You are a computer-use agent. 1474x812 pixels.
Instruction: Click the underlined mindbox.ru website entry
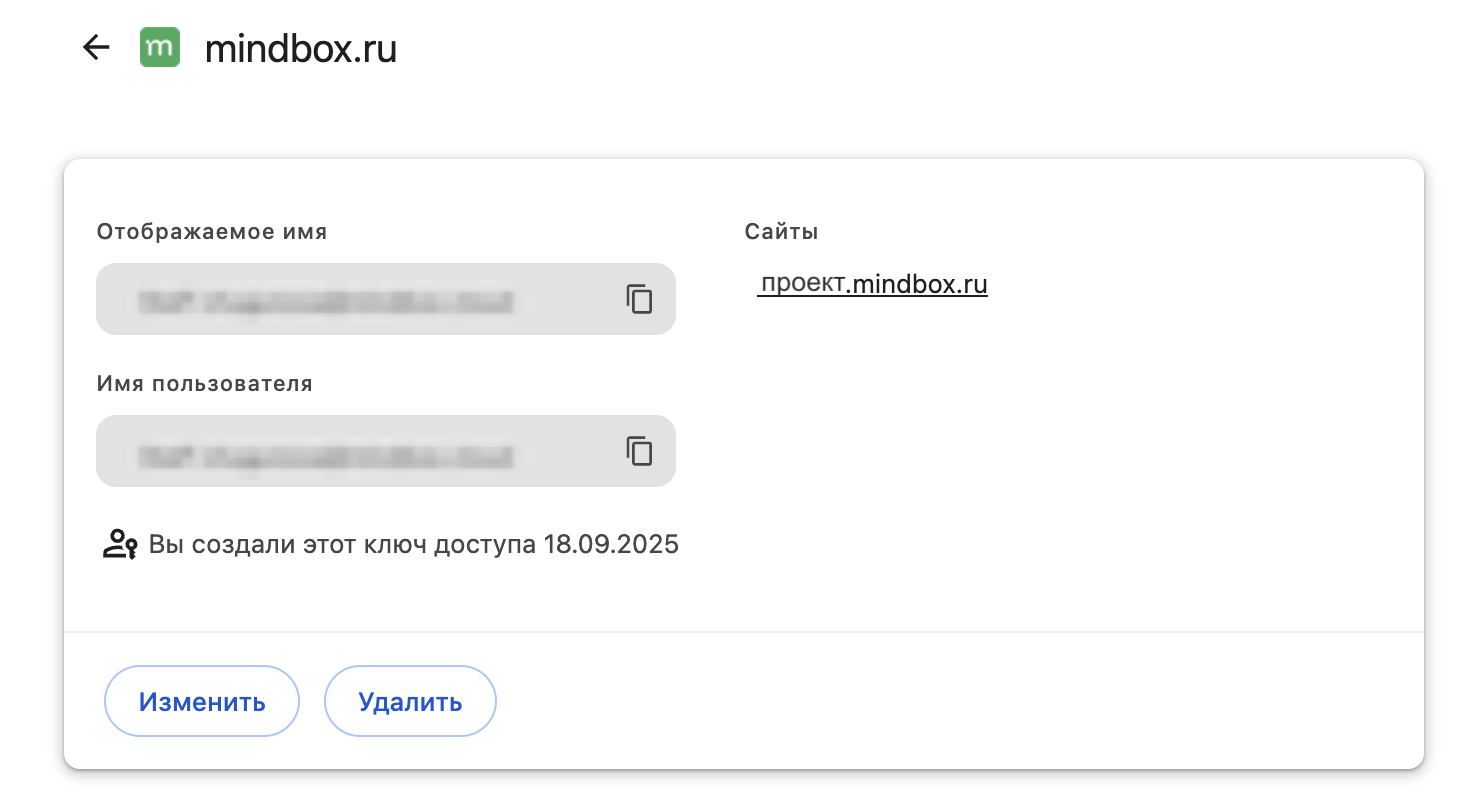(872, 284)
